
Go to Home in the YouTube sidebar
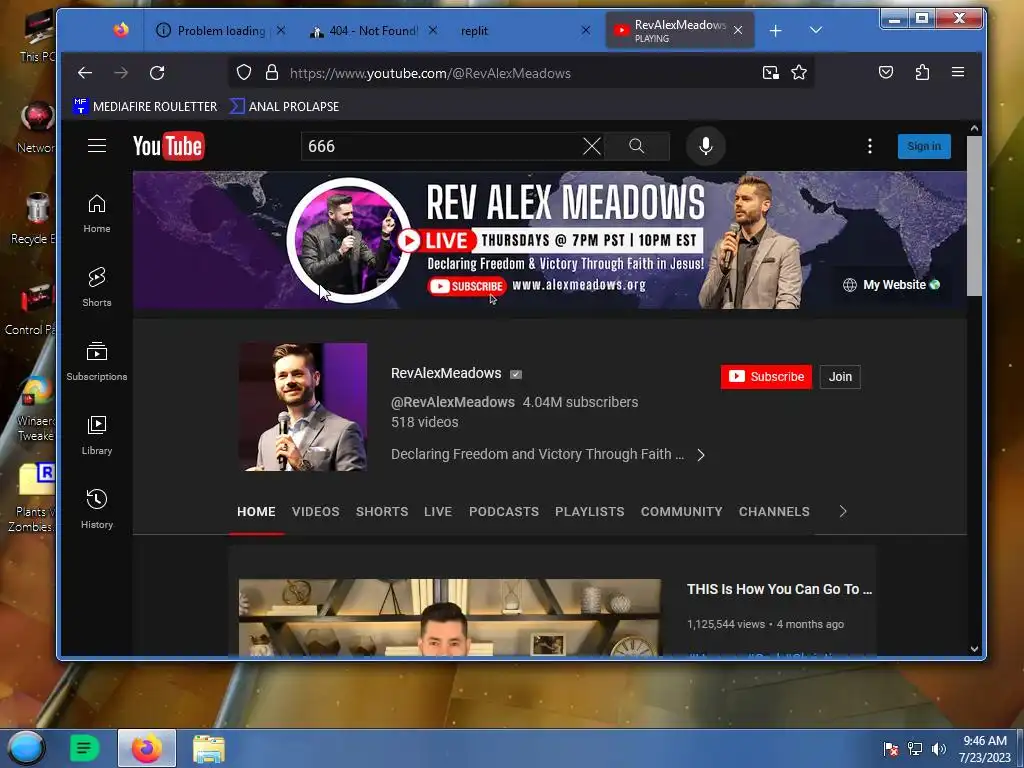(97, 214)
